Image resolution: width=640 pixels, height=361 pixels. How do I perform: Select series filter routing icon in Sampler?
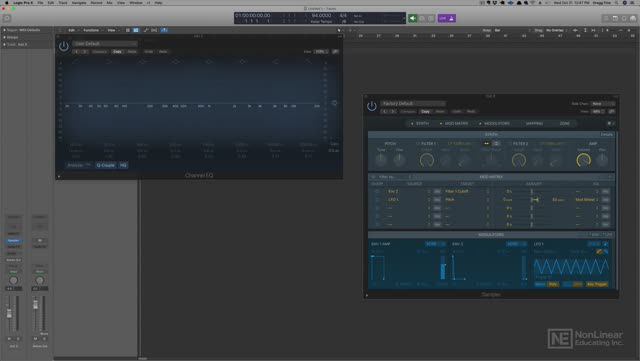click(487, 144)
